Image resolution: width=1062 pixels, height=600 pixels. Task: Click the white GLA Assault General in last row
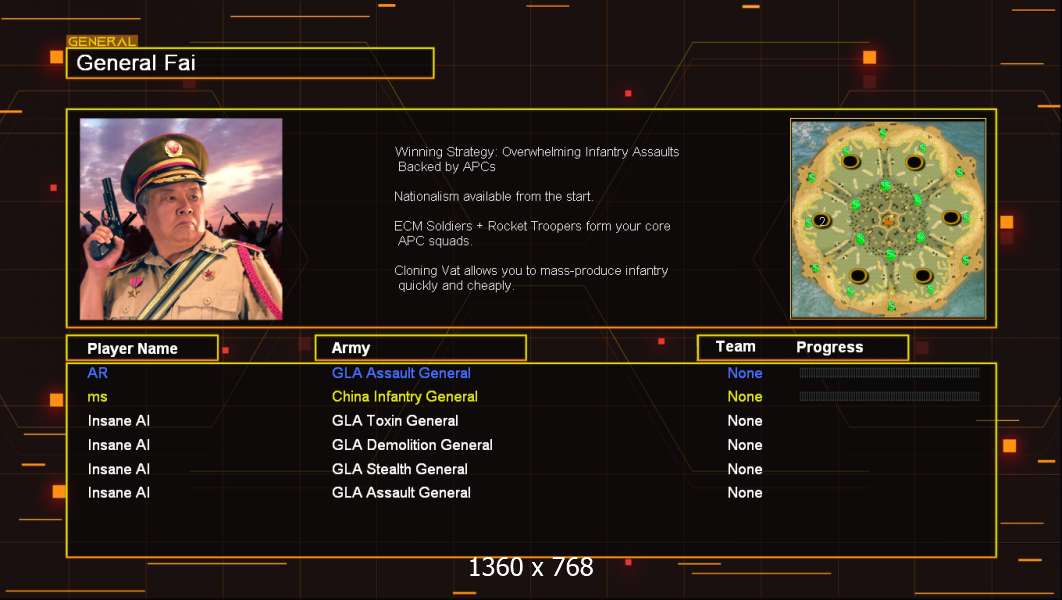tap(401, 492)
